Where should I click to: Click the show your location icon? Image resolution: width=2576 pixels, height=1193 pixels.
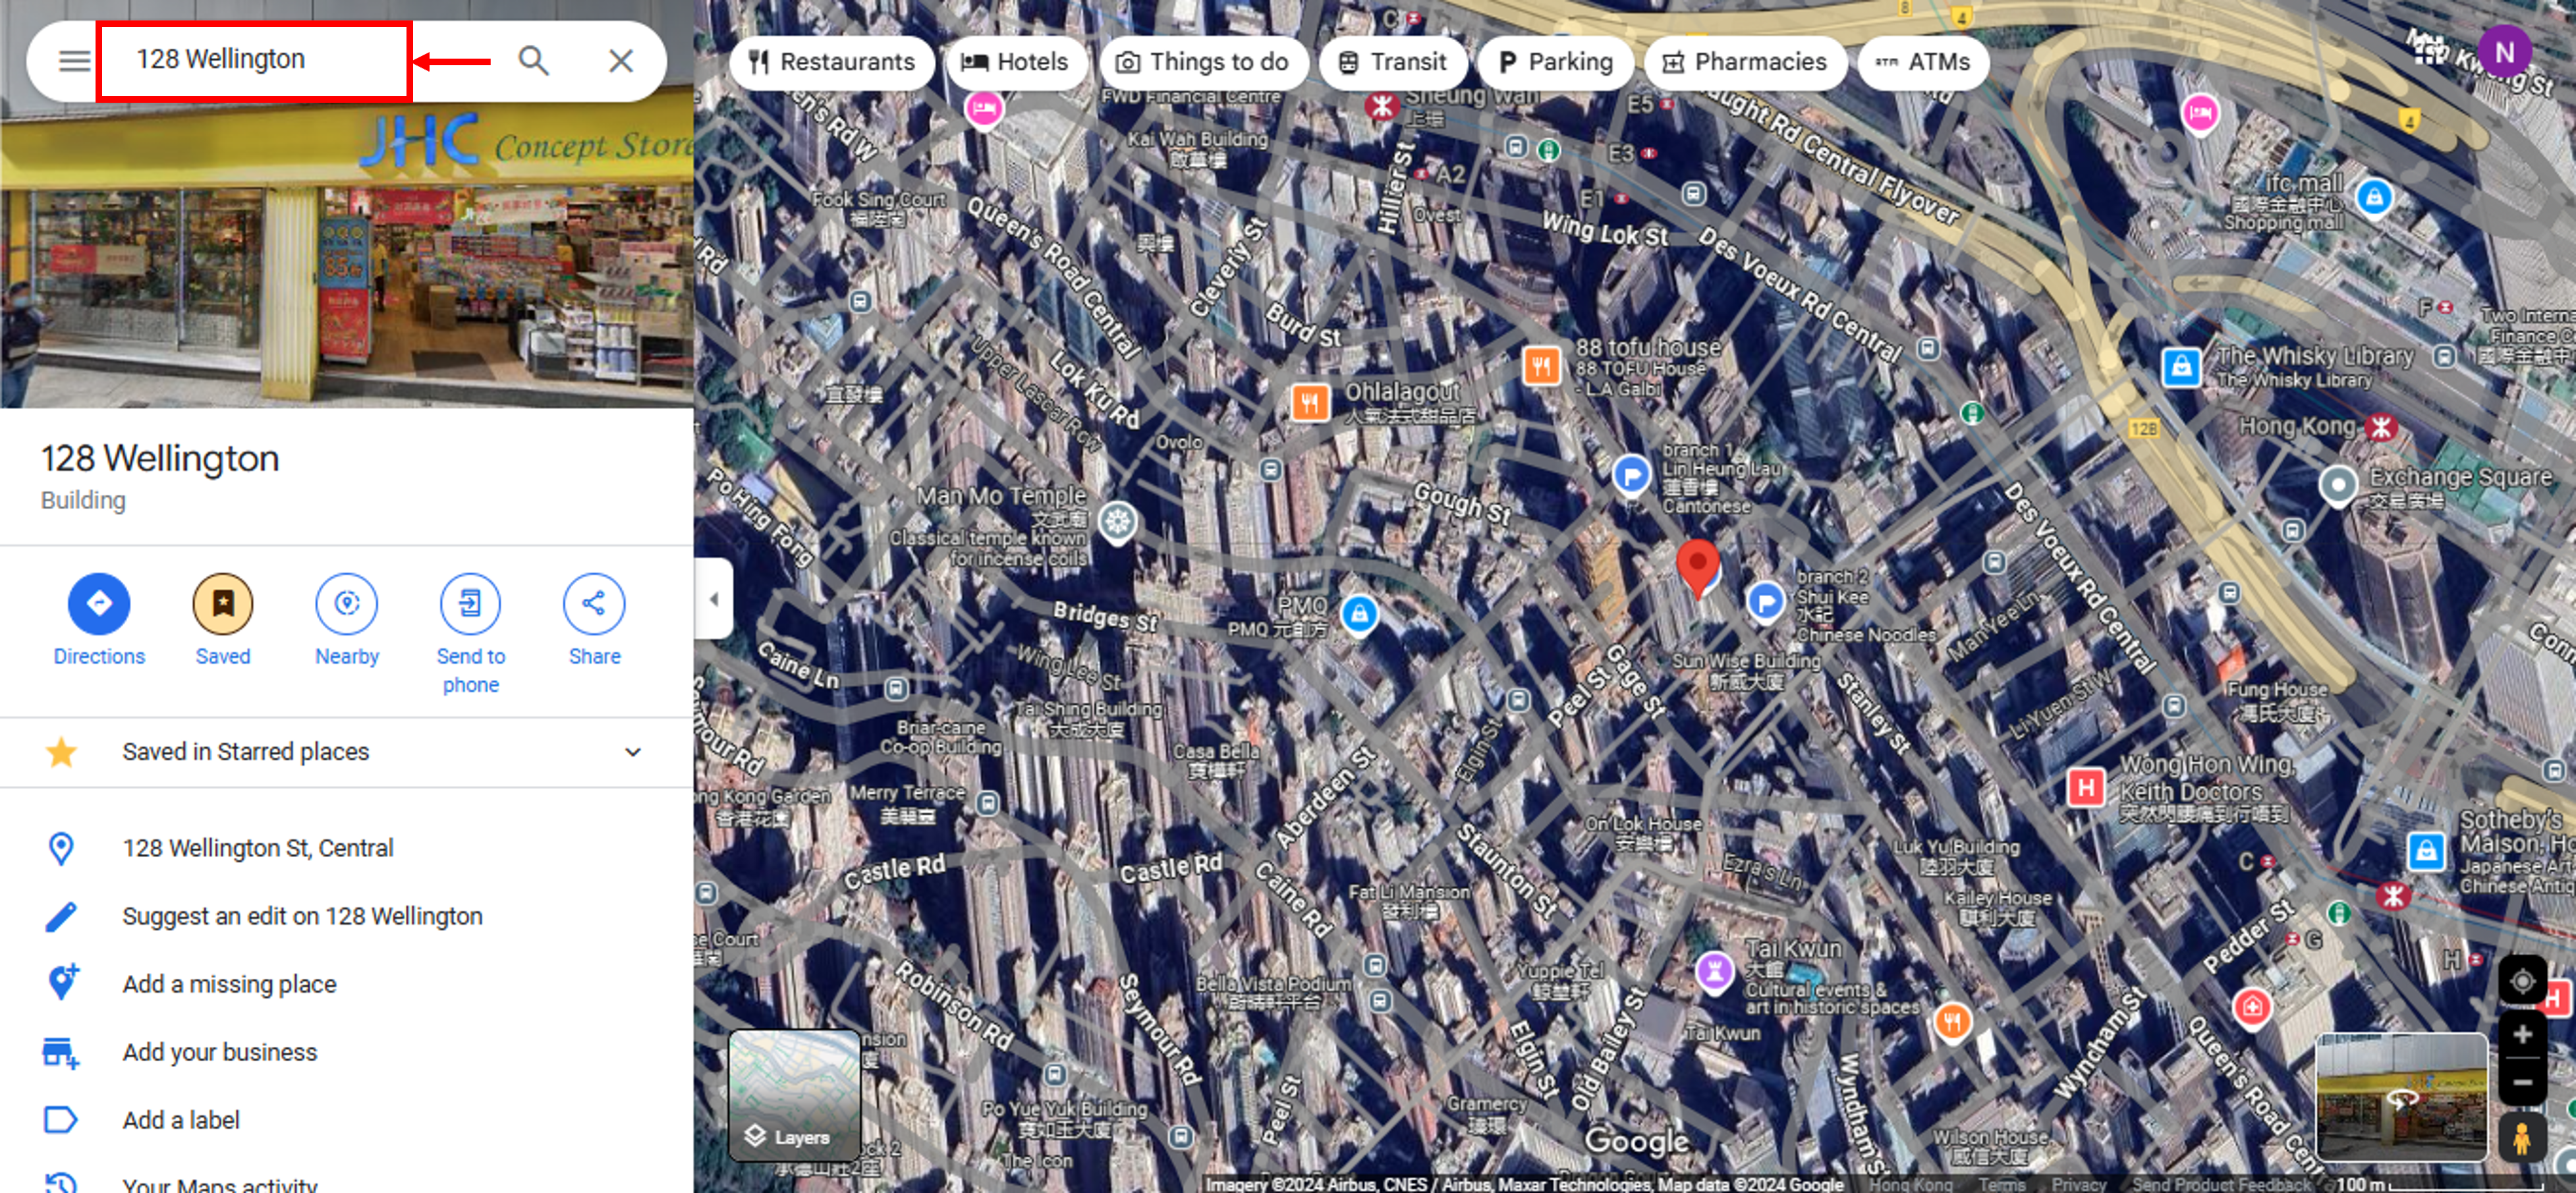[x=2522, y=981]
